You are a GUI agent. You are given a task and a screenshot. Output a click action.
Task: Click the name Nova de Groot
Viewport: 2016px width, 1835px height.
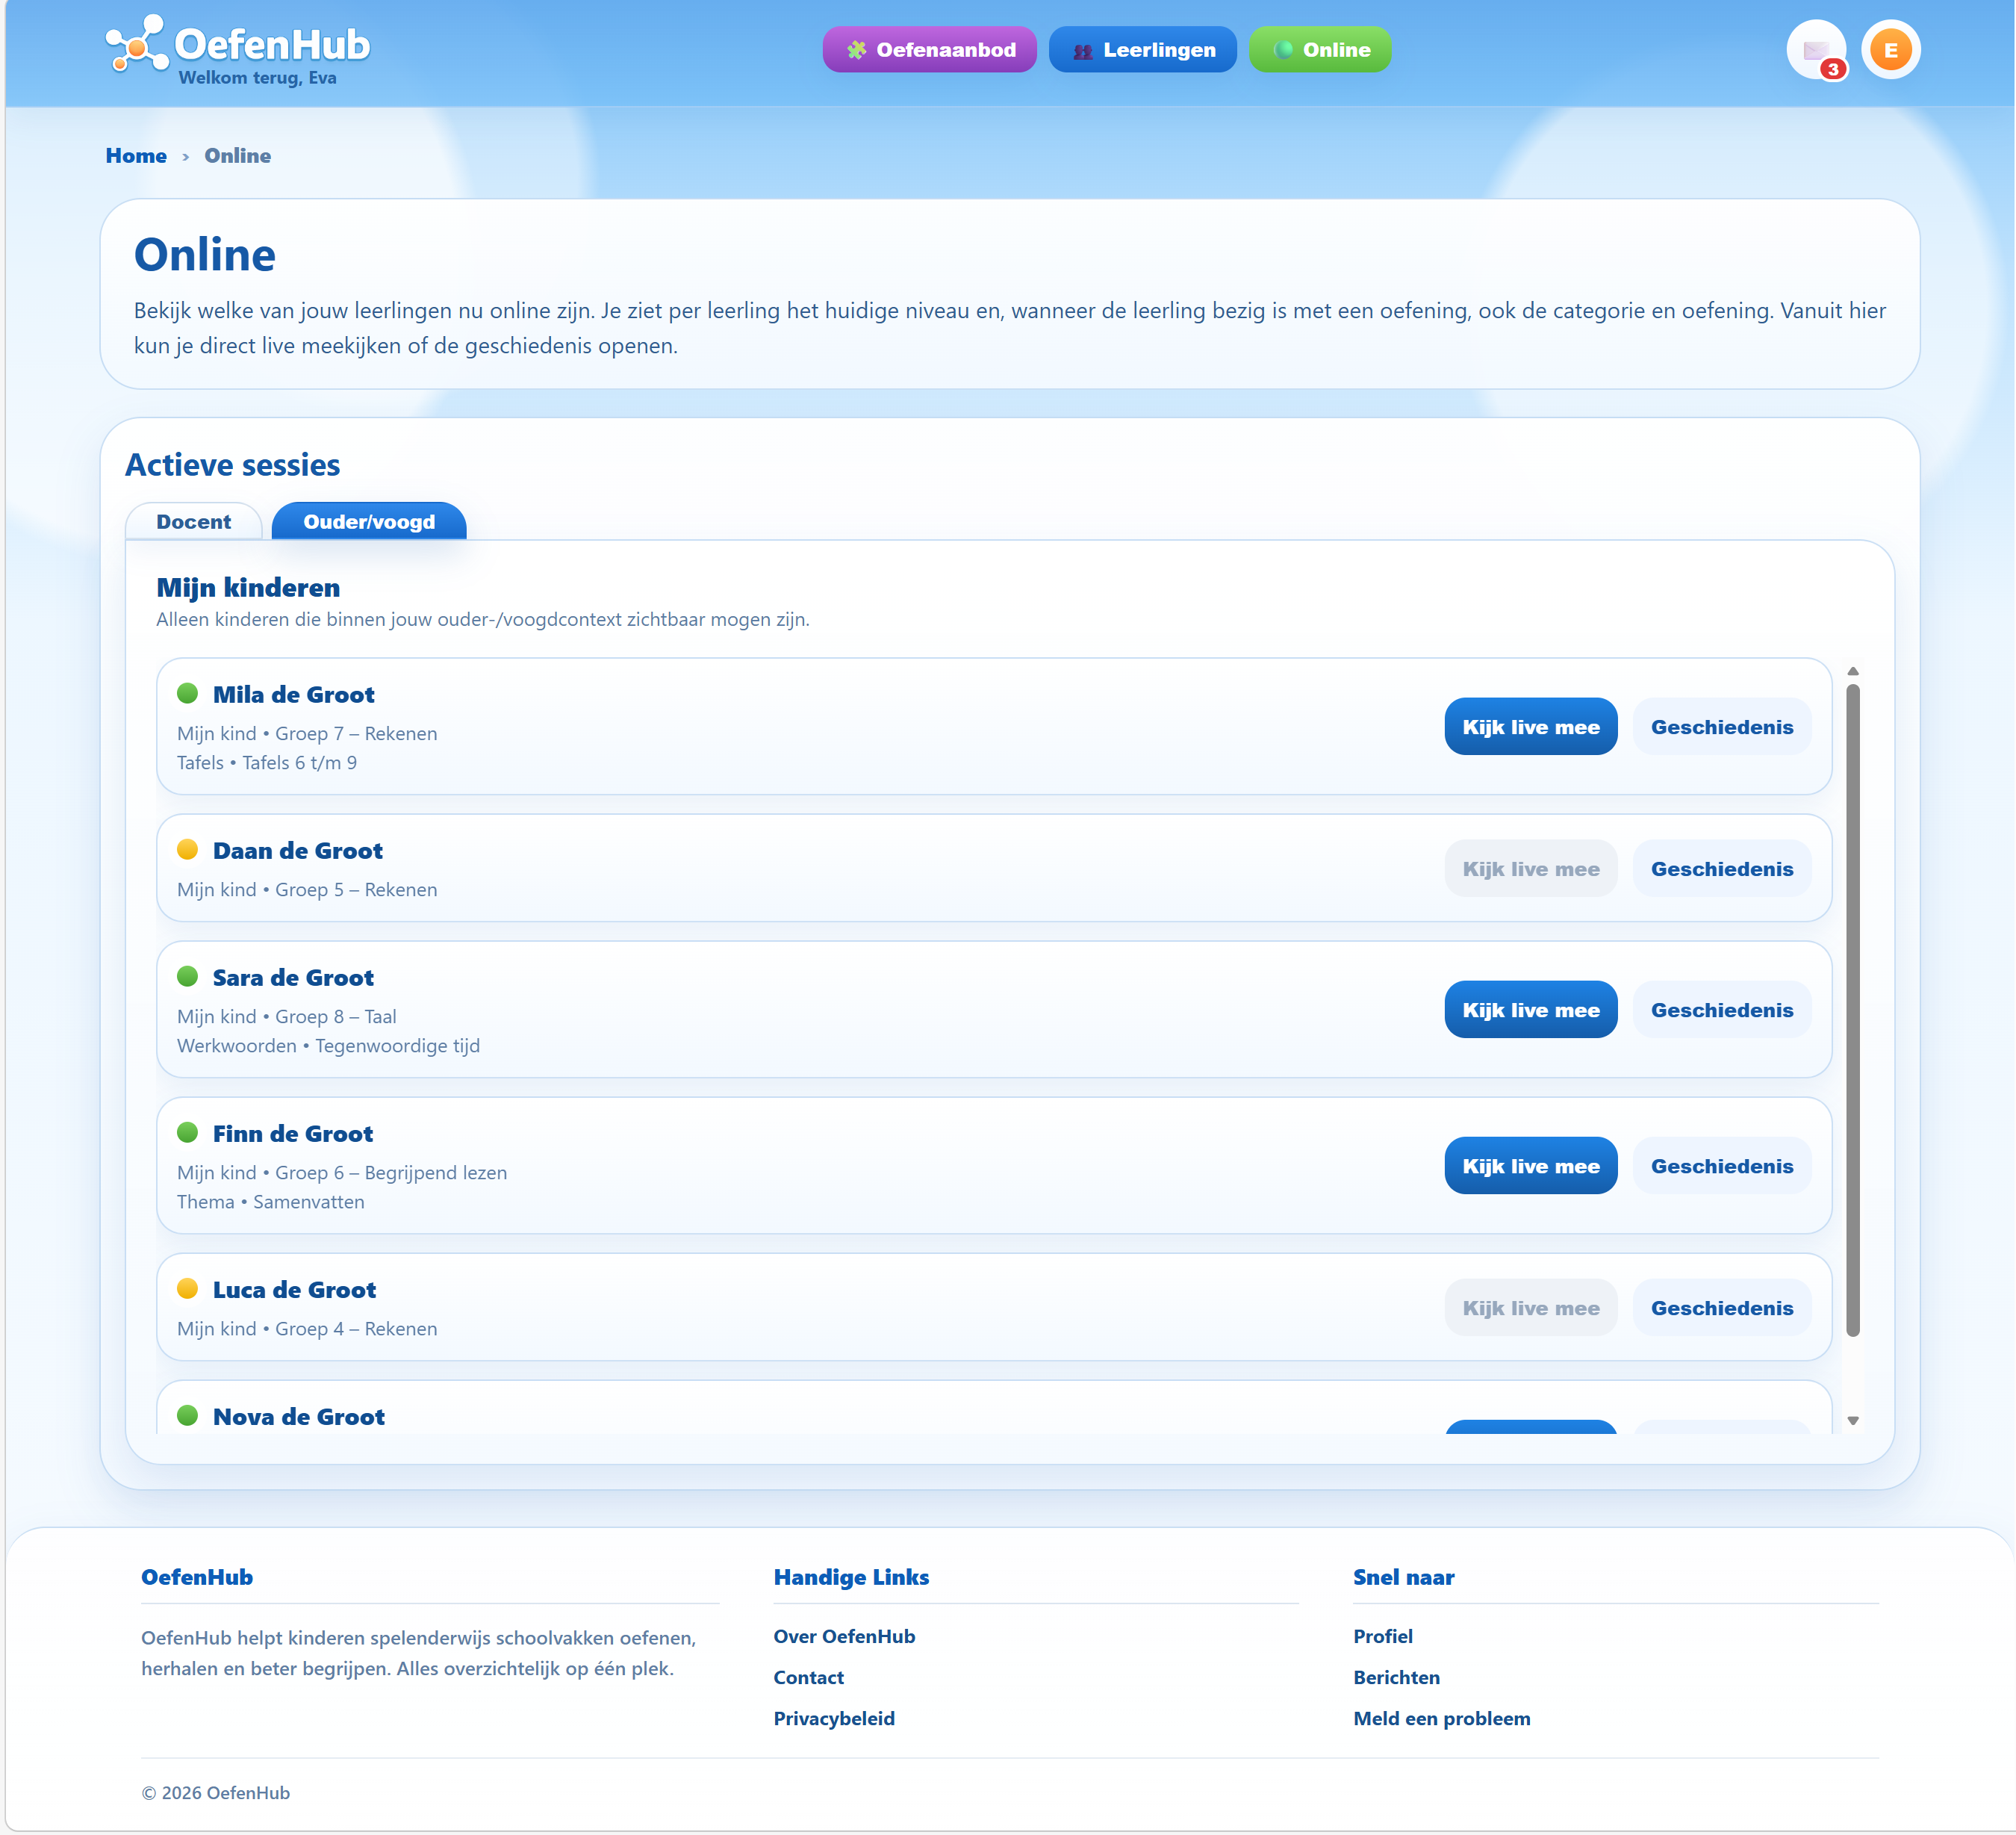coord(298,1417)
